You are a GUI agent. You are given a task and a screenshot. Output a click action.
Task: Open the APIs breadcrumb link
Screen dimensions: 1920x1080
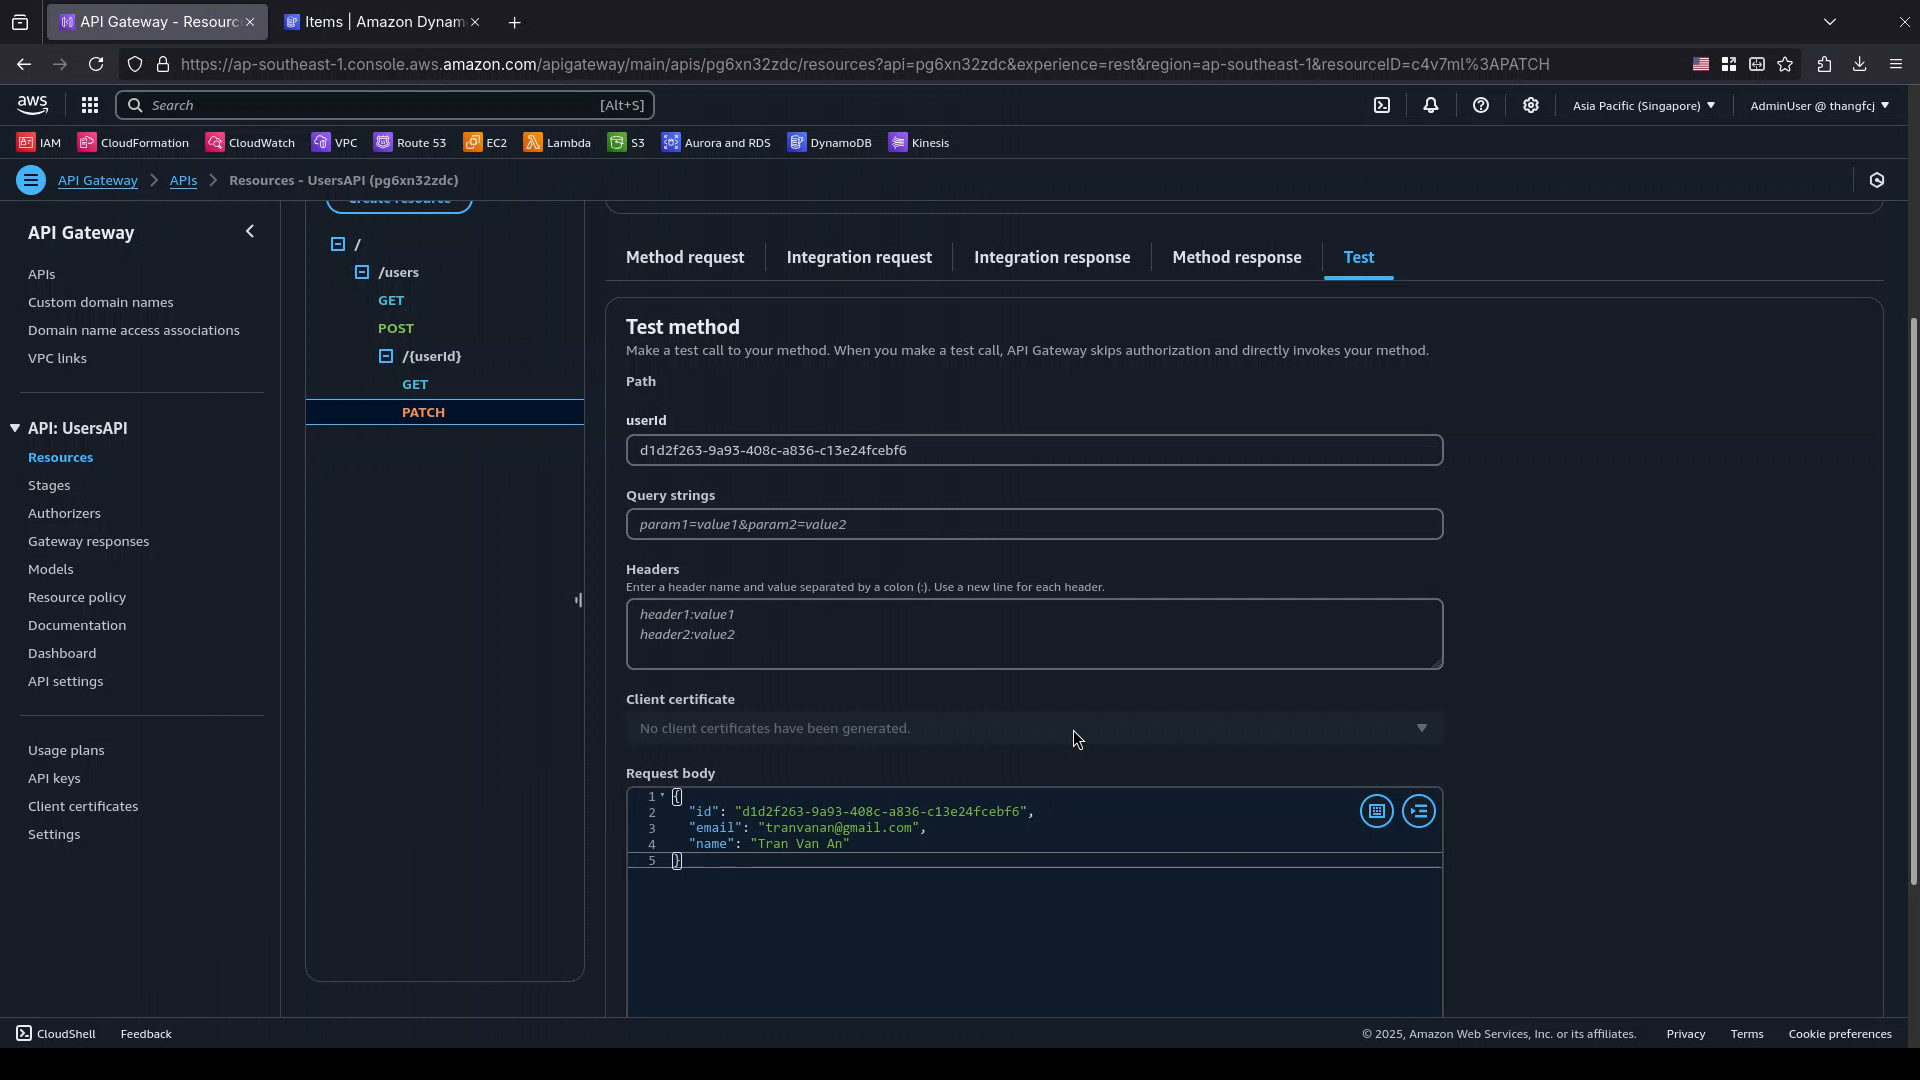(183, 180)
